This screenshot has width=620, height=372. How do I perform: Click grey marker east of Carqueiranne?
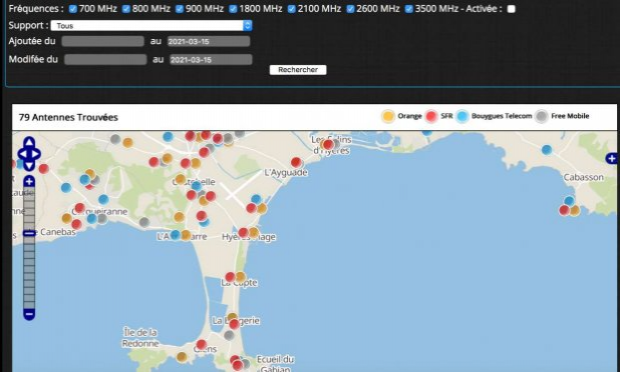[x=144, y=222]
